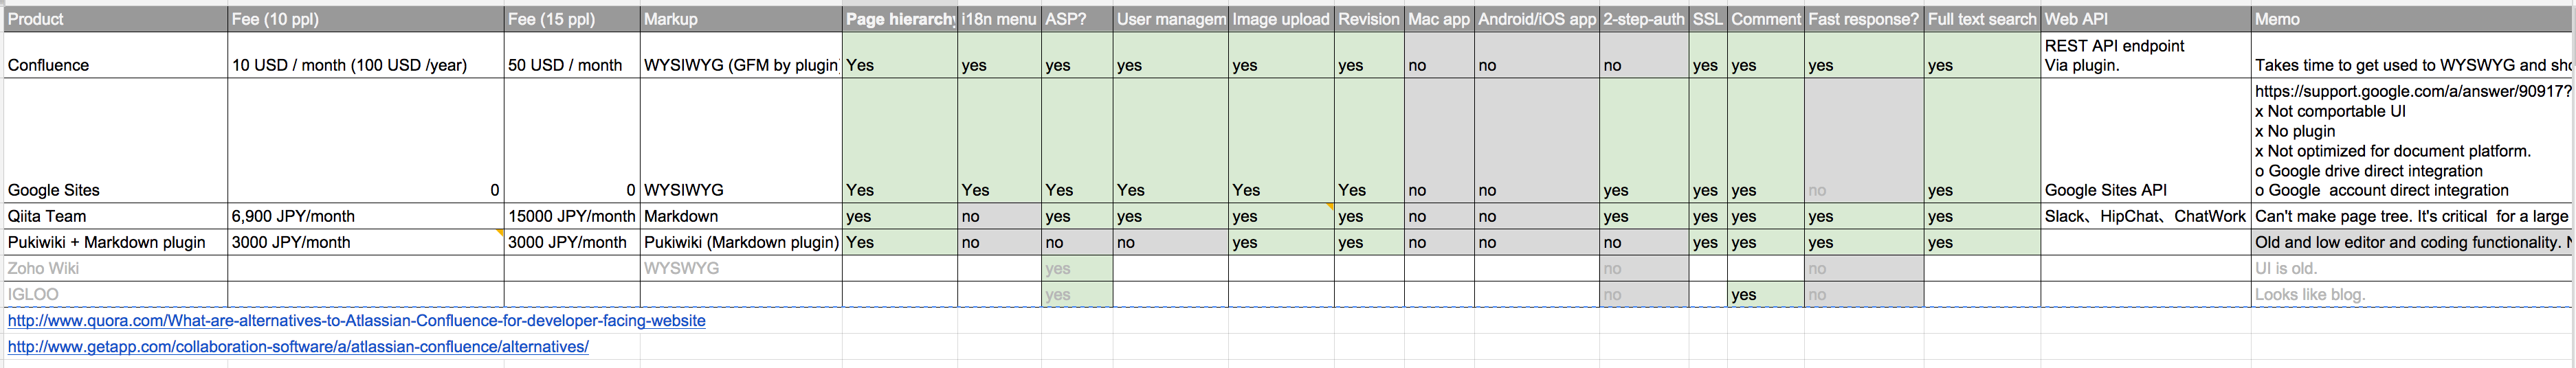Click the Full text search header

point(1982,19)
